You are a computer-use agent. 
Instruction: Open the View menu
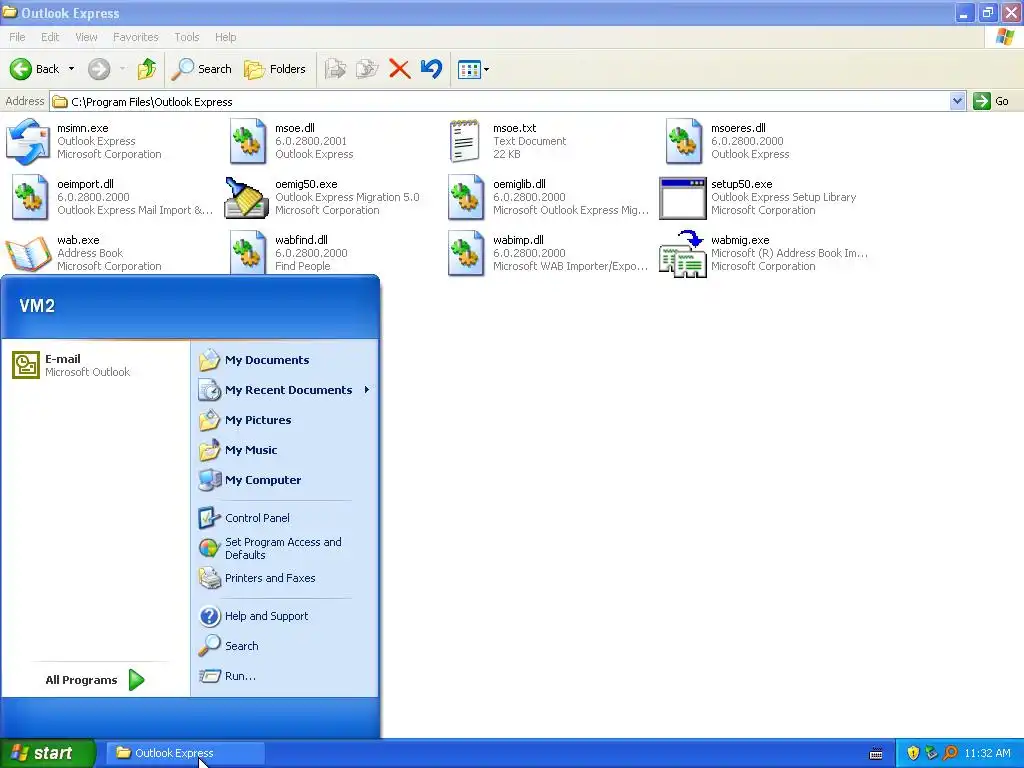pyautogui.click(x=86, y=37)
